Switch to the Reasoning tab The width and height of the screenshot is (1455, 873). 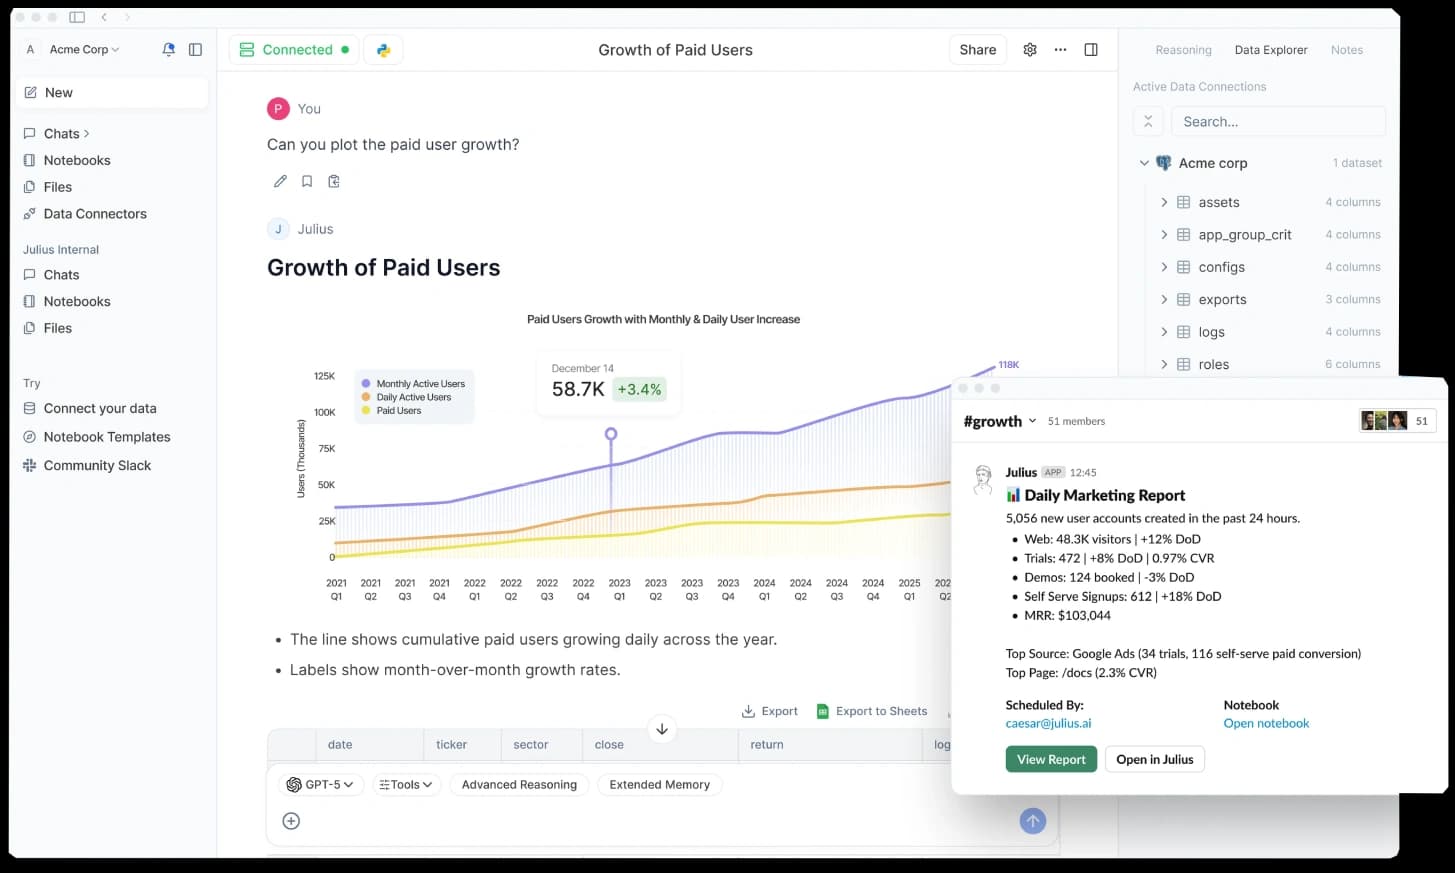[x=1183, y=50]
